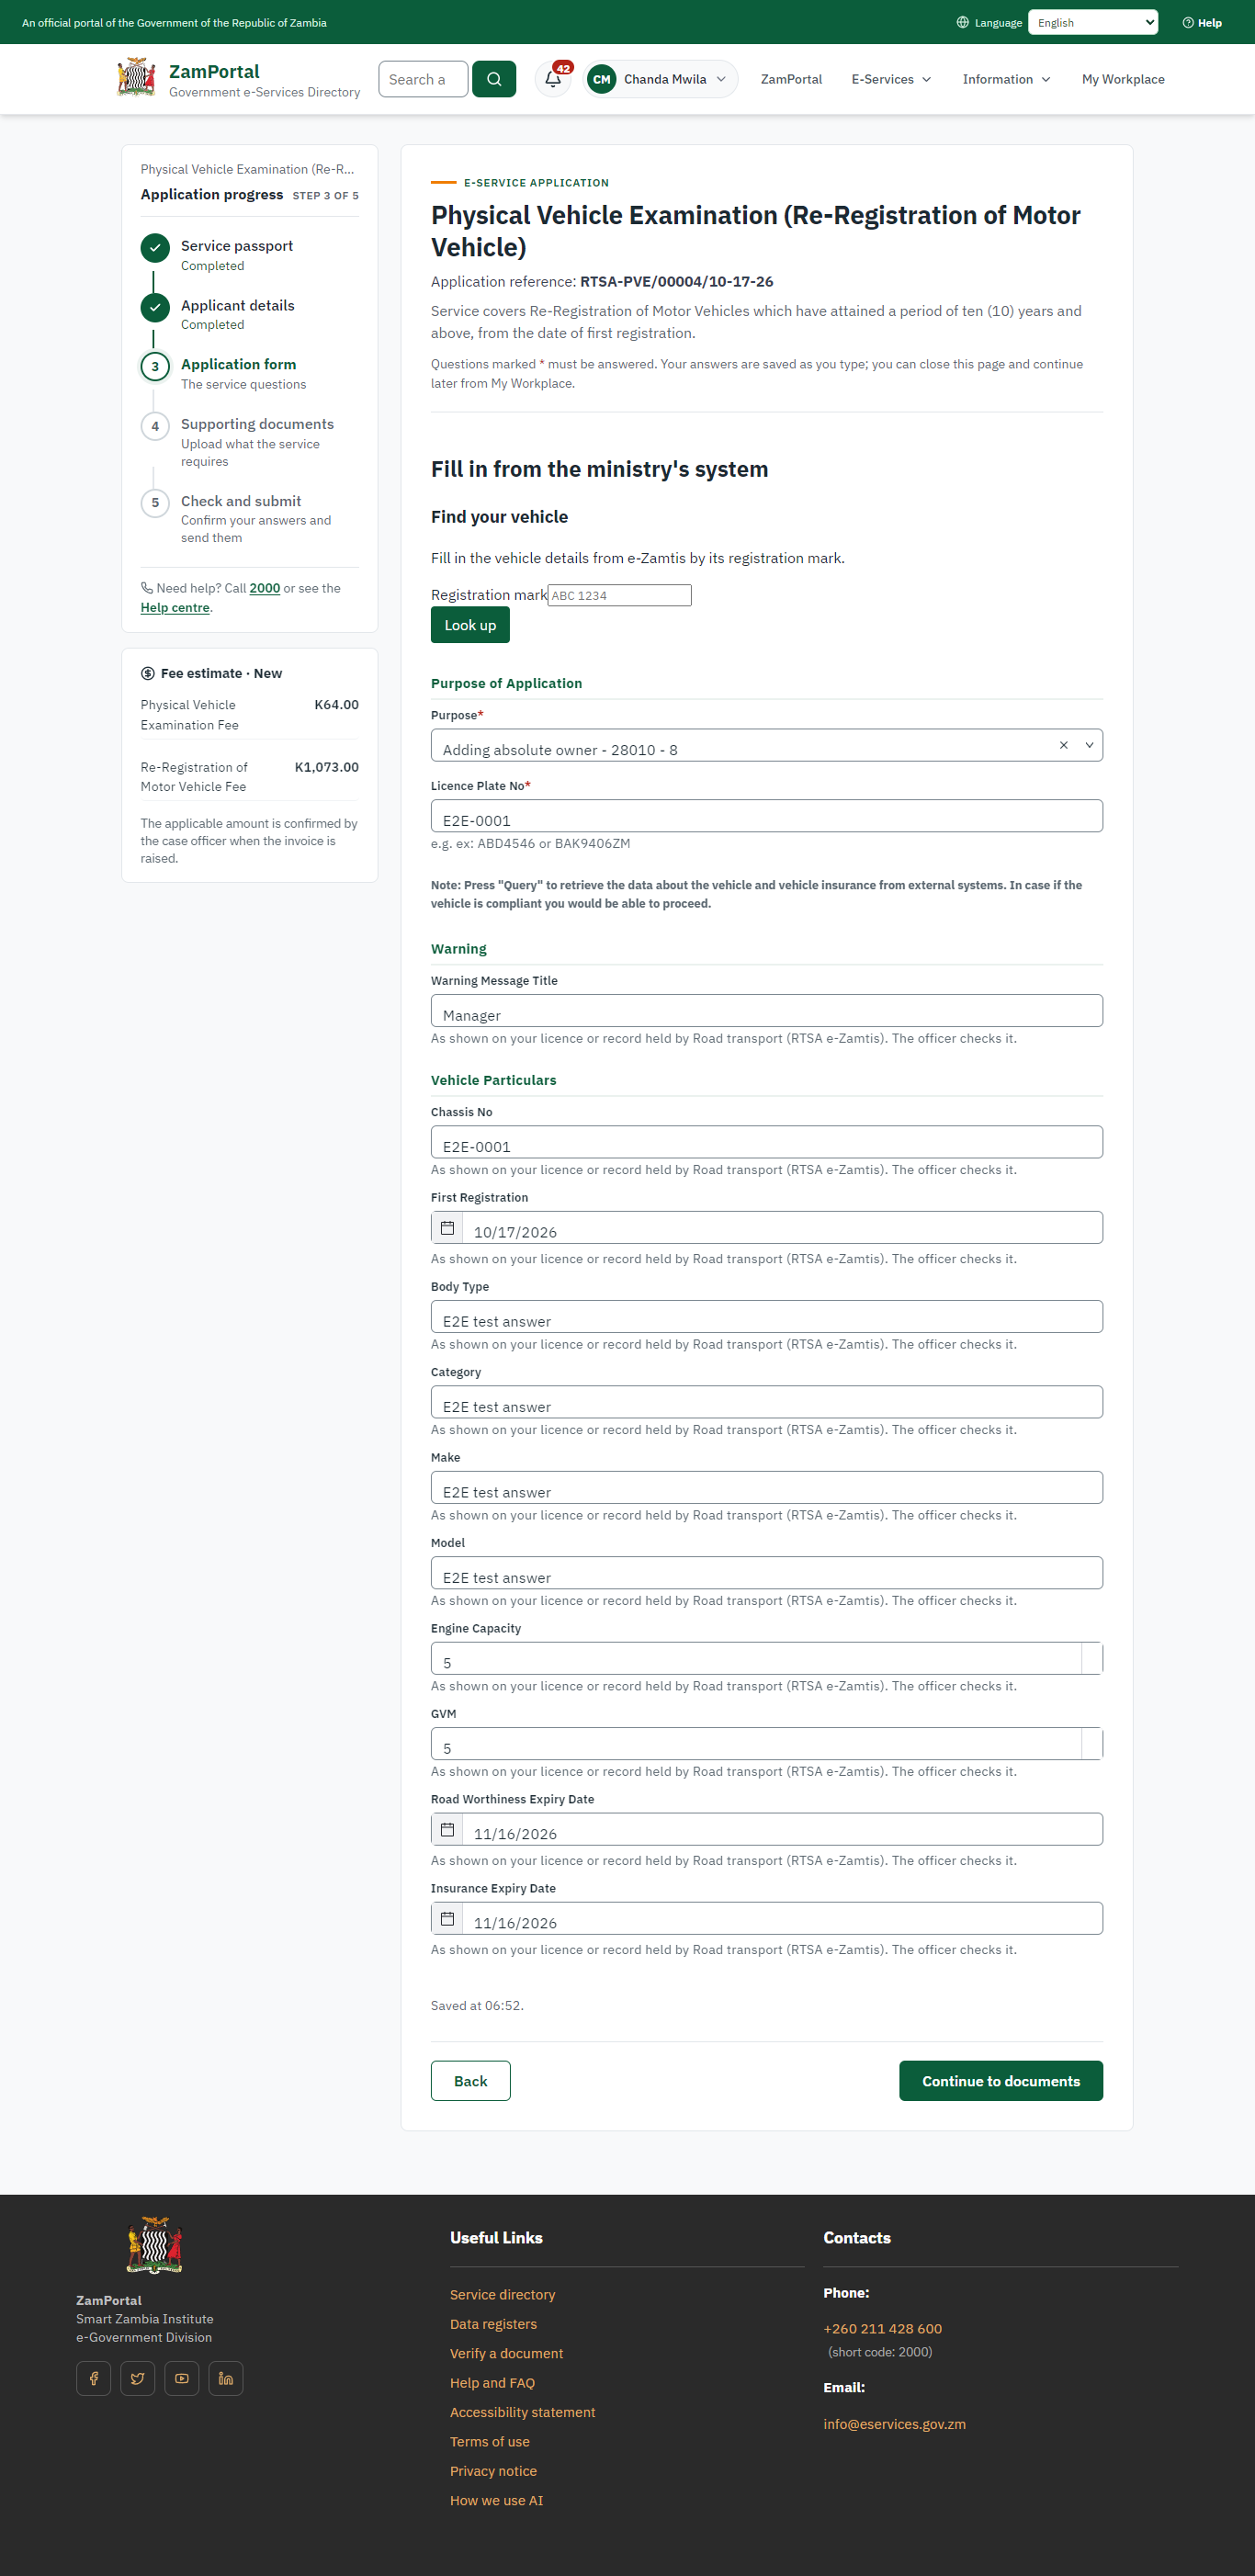Expand the Chanda Mwila account menu
Image resolution: width=1255 pixels, height=2576 pixels.
(661, 79)
